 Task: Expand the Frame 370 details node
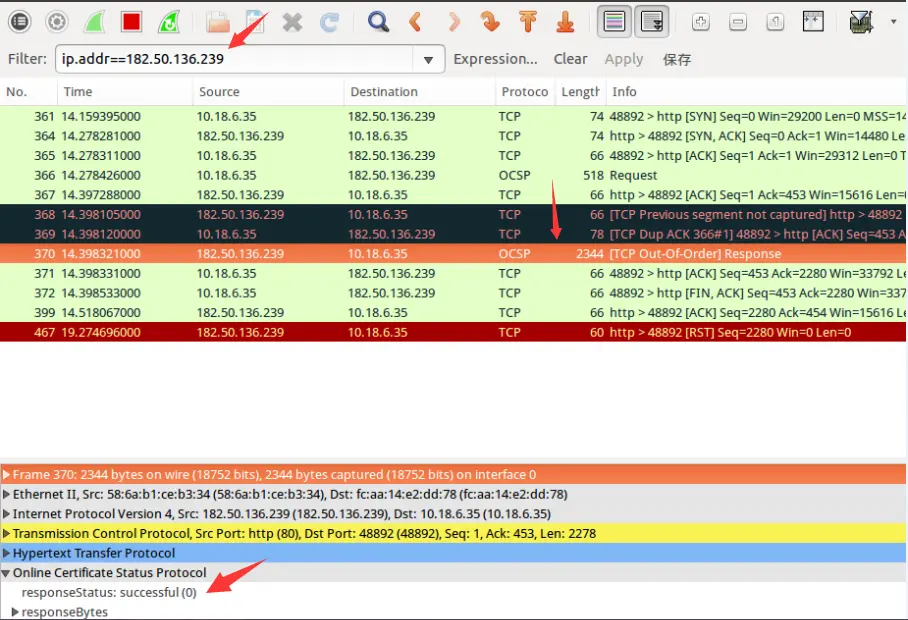[6, 475]
